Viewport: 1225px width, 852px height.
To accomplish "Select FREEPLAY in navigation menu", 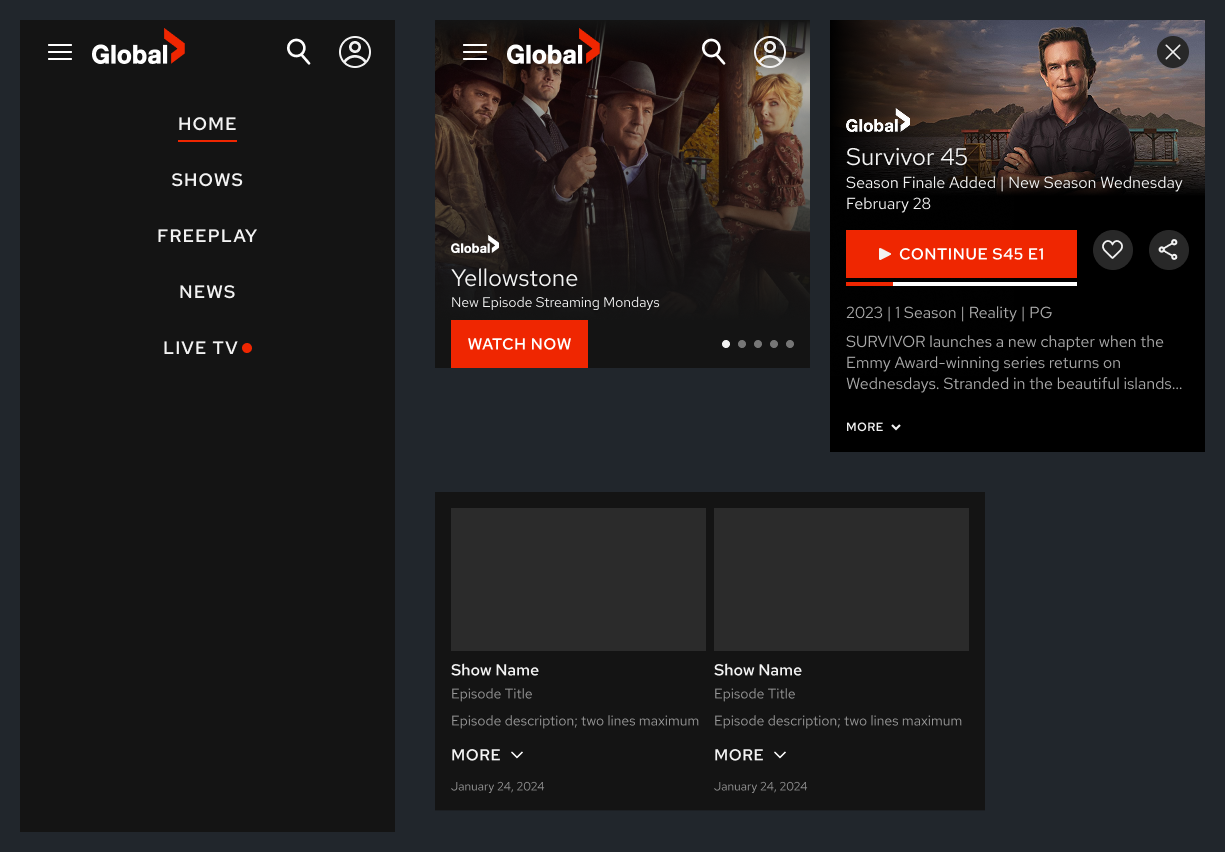I will (207, 236).
